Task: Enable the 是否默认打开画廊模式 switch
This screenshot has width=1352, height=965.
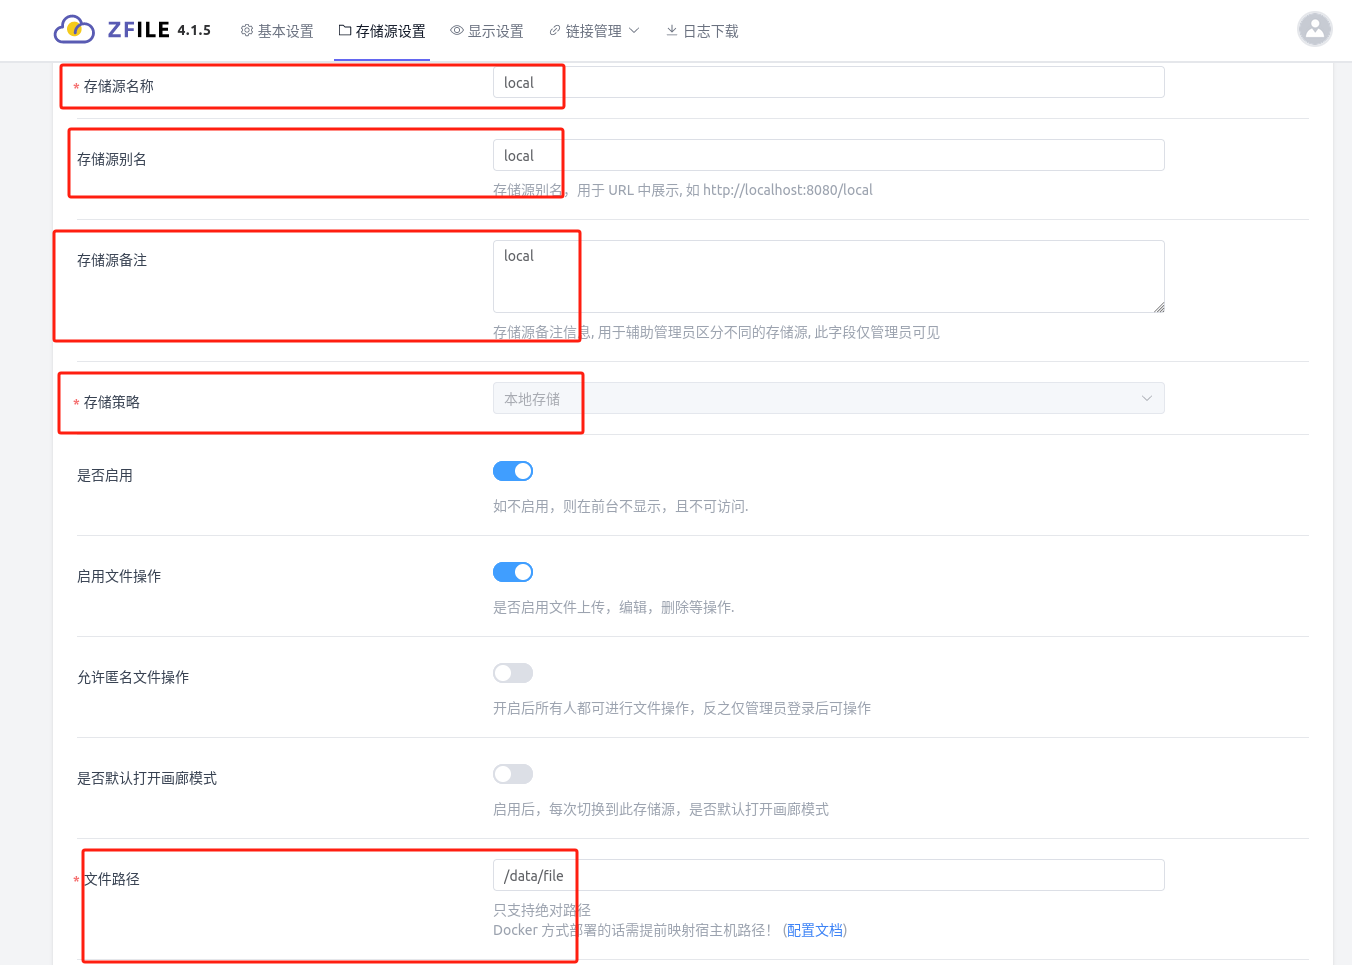Action: (x=513, y=774)
